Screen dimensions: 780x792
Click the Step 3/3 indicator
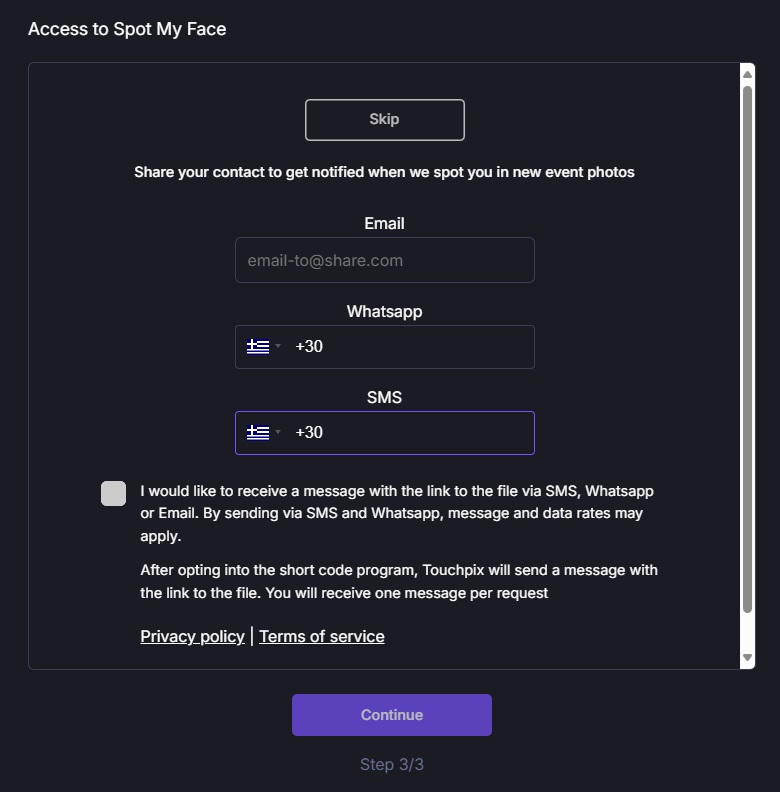coord(391,764)
